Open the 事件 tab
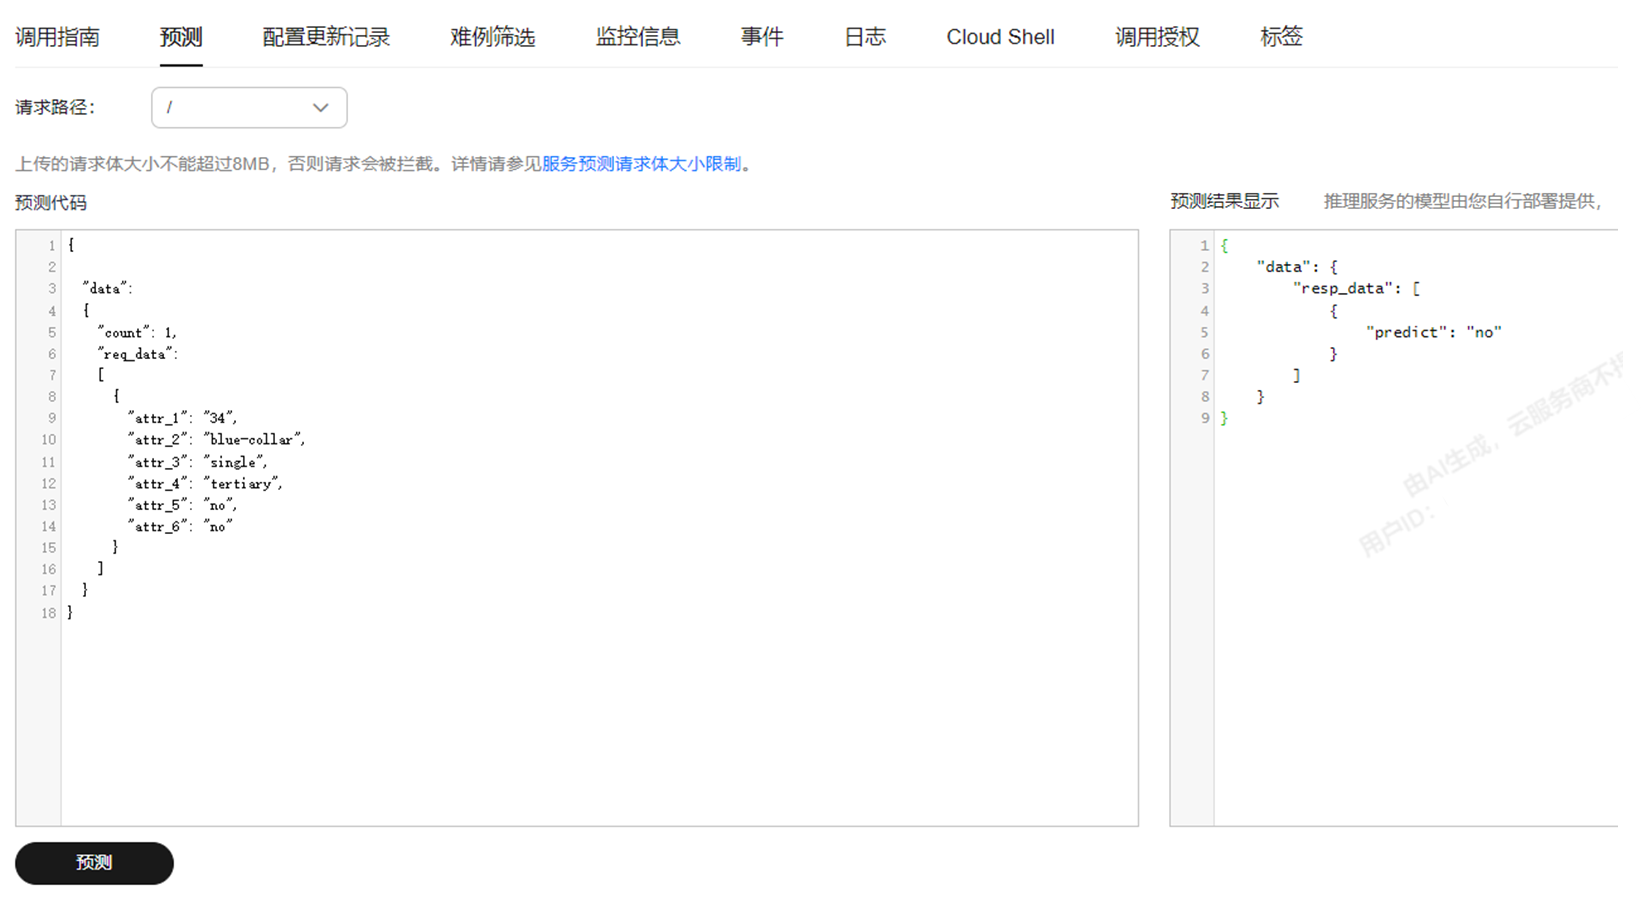 (x=762, y=37)
